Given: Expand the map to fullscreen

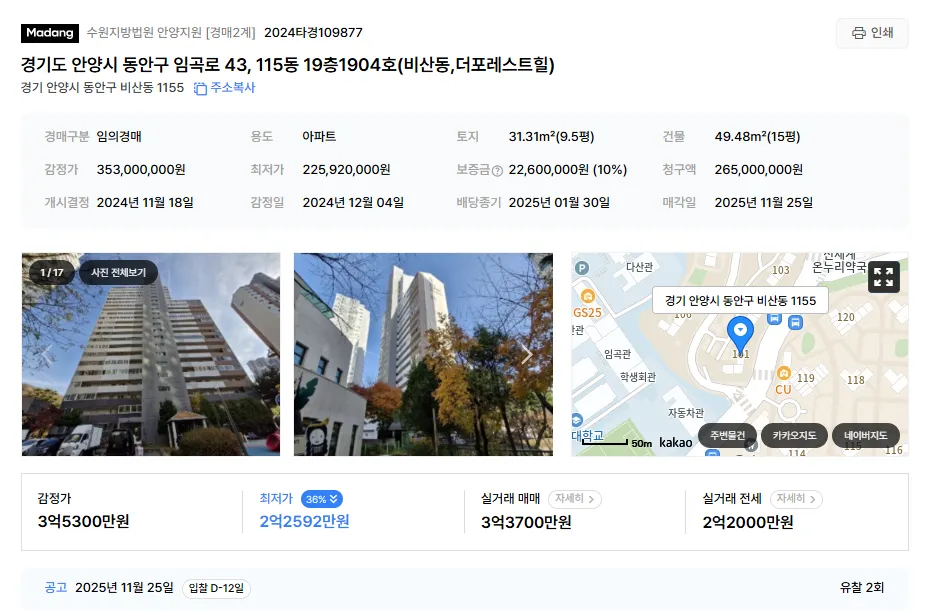Looking at the screenshot, I should coord(884,277).
